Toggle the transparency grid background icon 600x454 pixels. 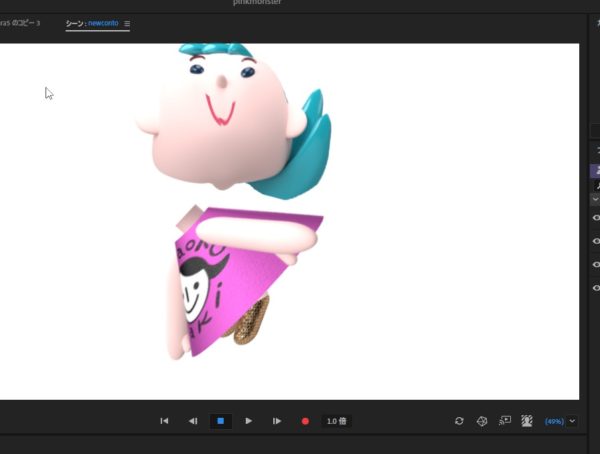point(527,421)
